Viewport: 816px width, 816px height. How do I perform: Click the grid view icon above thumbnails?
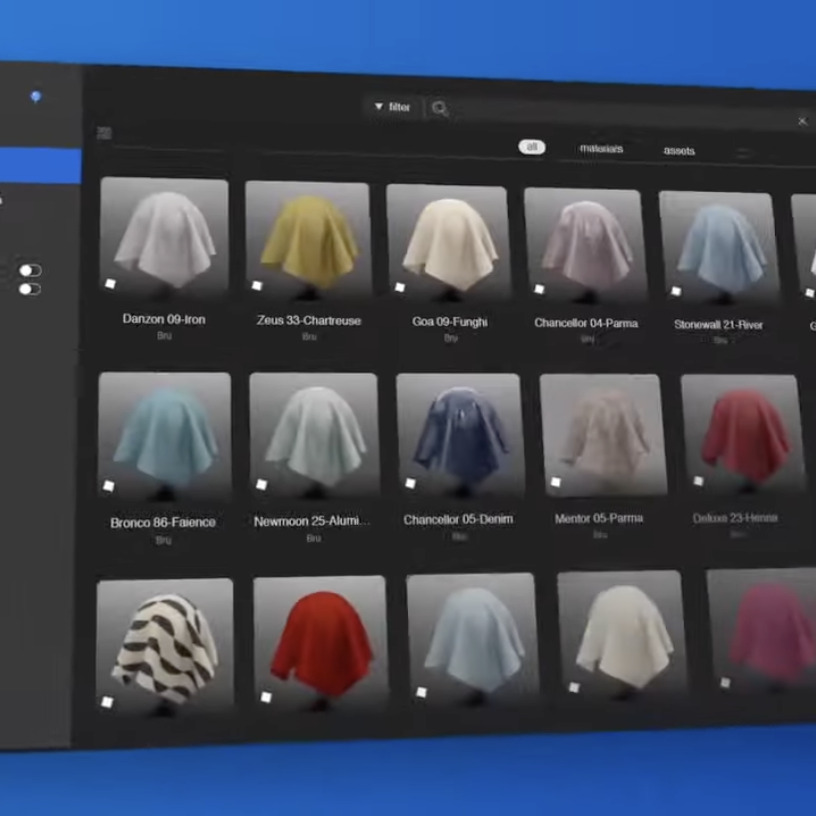point(104,133)
